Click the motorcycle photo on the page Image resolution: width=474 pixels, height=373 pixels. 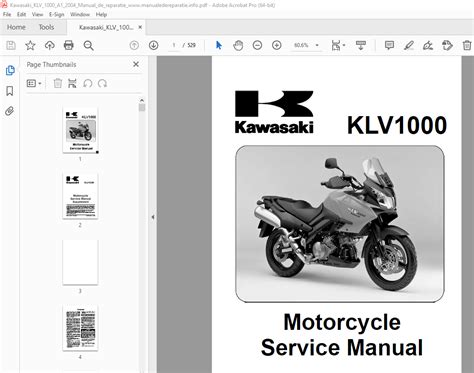tap(340, 224)
